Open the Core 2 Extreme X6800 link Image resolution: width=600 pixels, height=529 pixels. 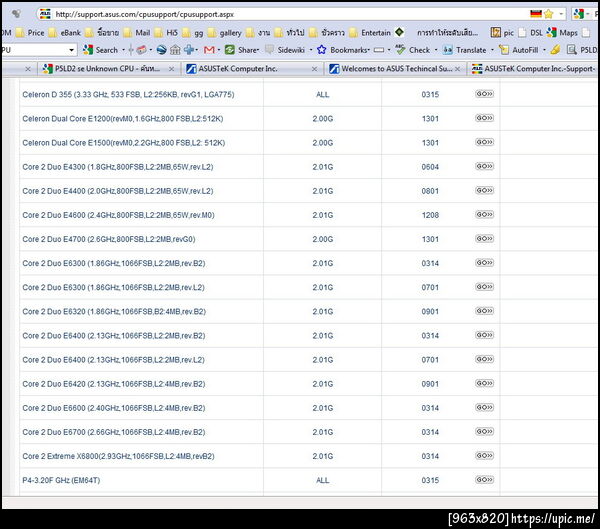pos(118,456)
